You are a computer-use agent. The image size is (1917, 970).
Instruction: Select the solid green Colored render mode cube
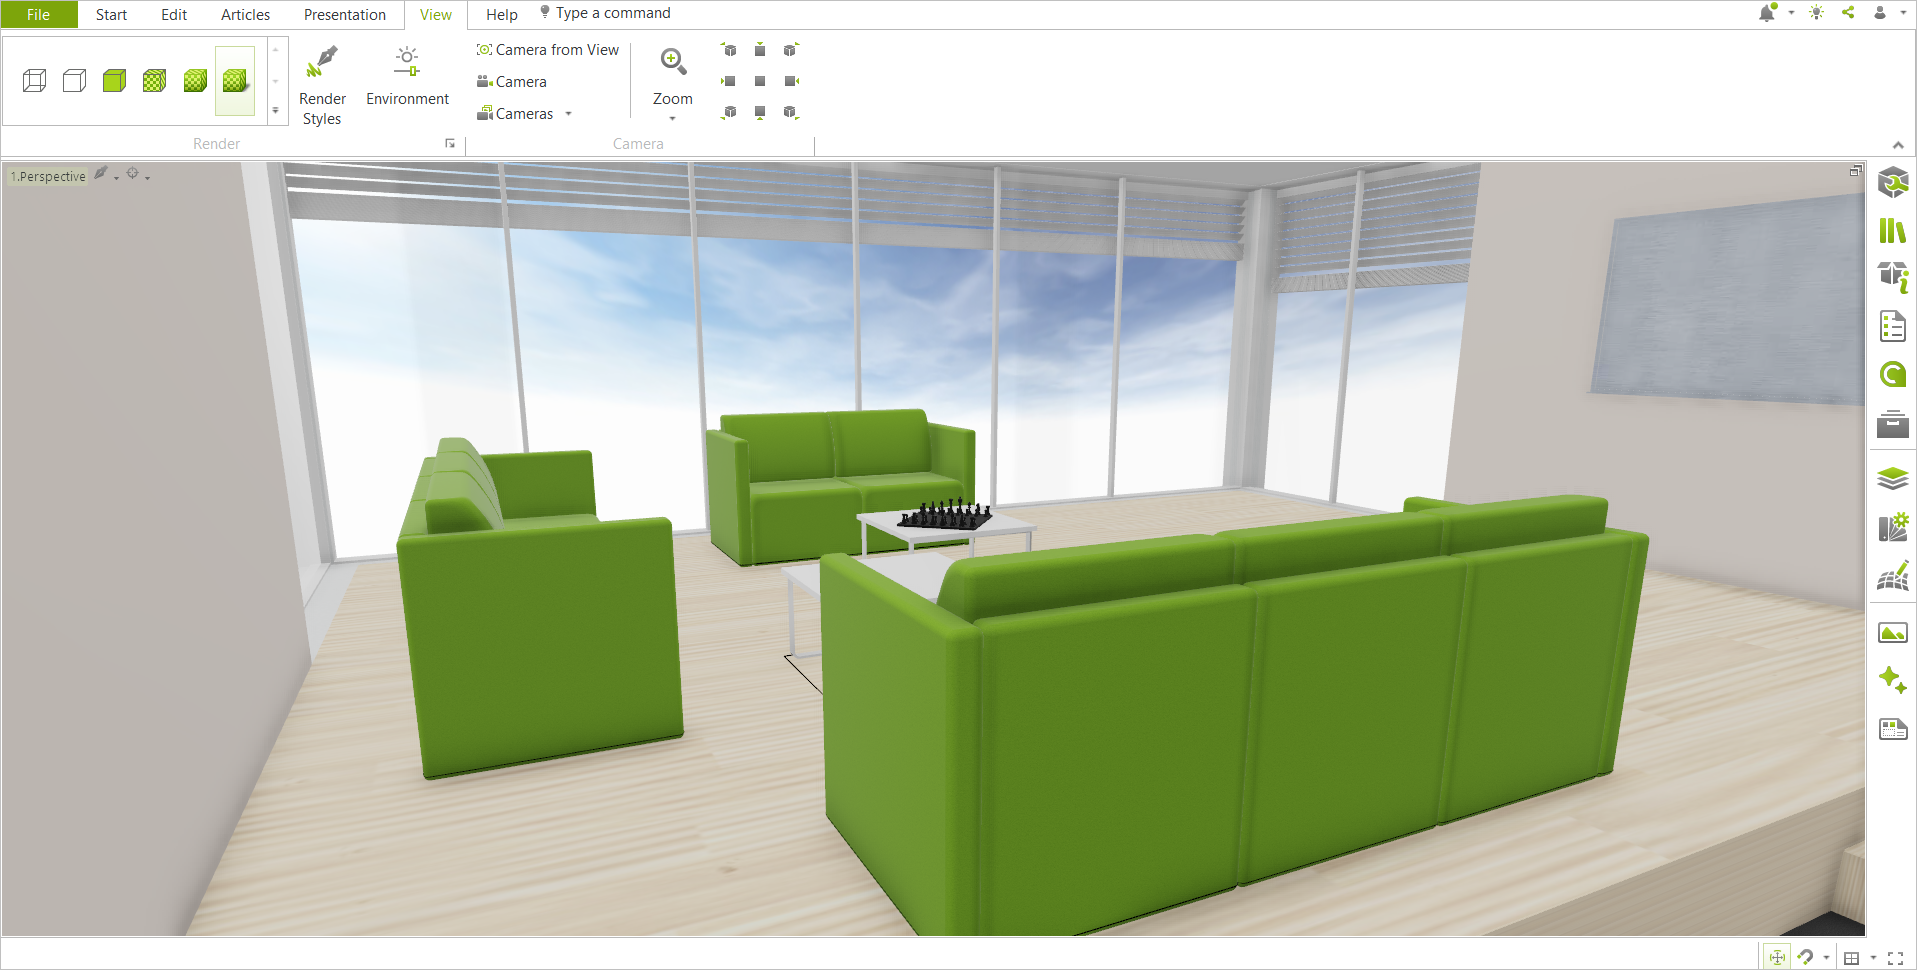(114, 81)
